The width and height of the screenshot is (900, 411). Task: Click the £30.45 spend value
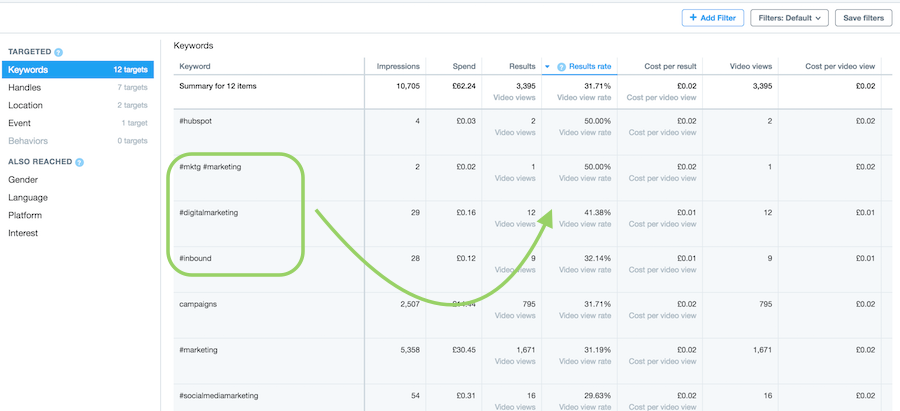464,350
